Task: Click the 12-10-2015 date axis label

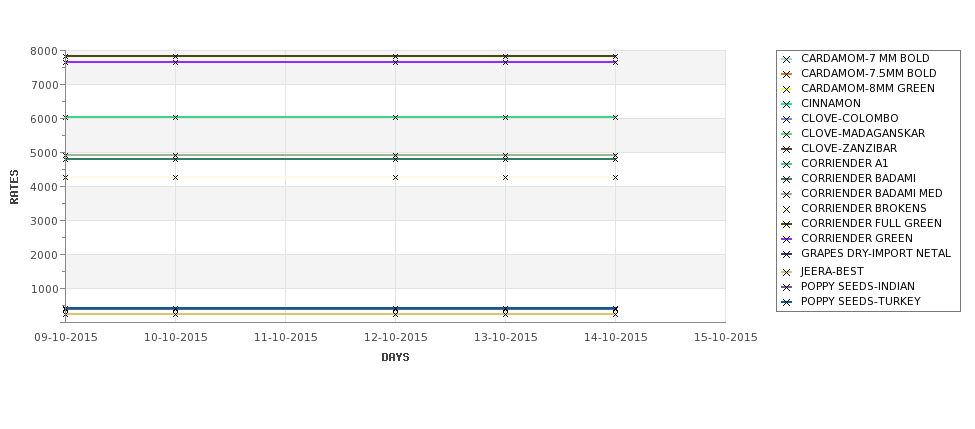Action: (x=395, y=337)
